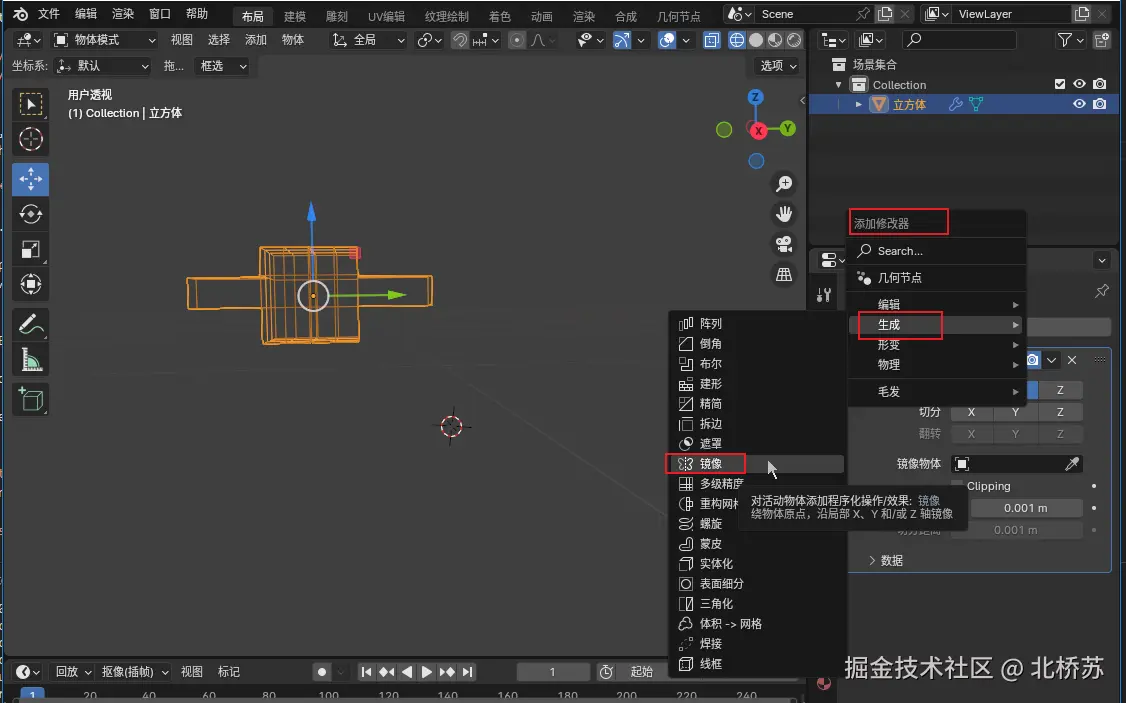Image resolution: width=1126 pixels, height=703 pixels.
Task: Toggle snapping magnet
Action: [x=460, y=40]
